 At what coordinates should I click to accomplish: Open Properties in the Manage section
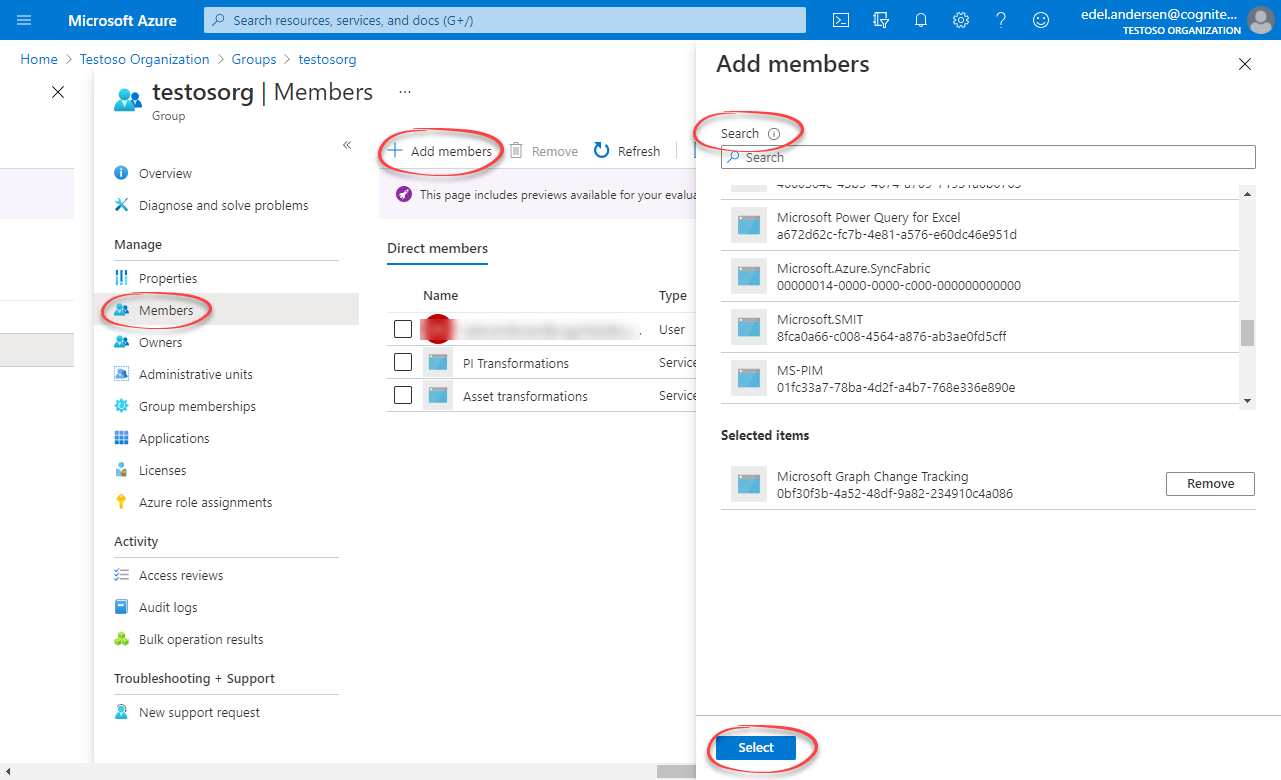tap(168, 278)
